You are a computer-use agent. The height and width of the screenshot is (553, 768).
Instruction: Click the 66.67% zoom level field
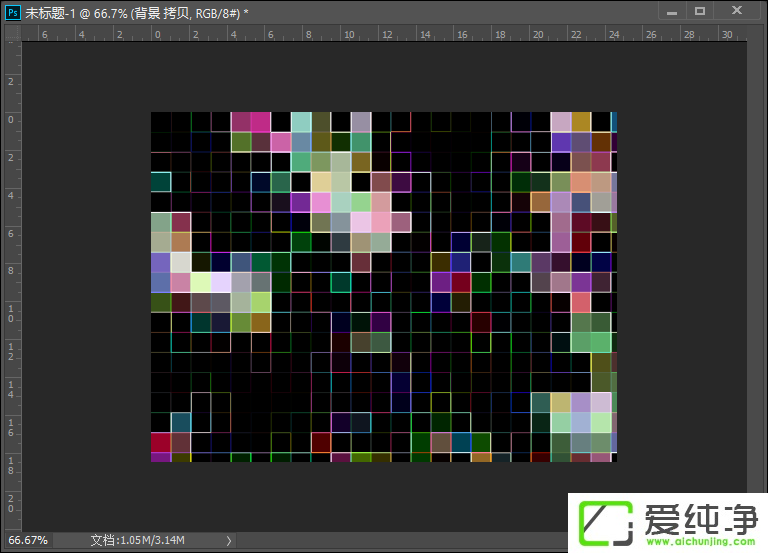28,540
